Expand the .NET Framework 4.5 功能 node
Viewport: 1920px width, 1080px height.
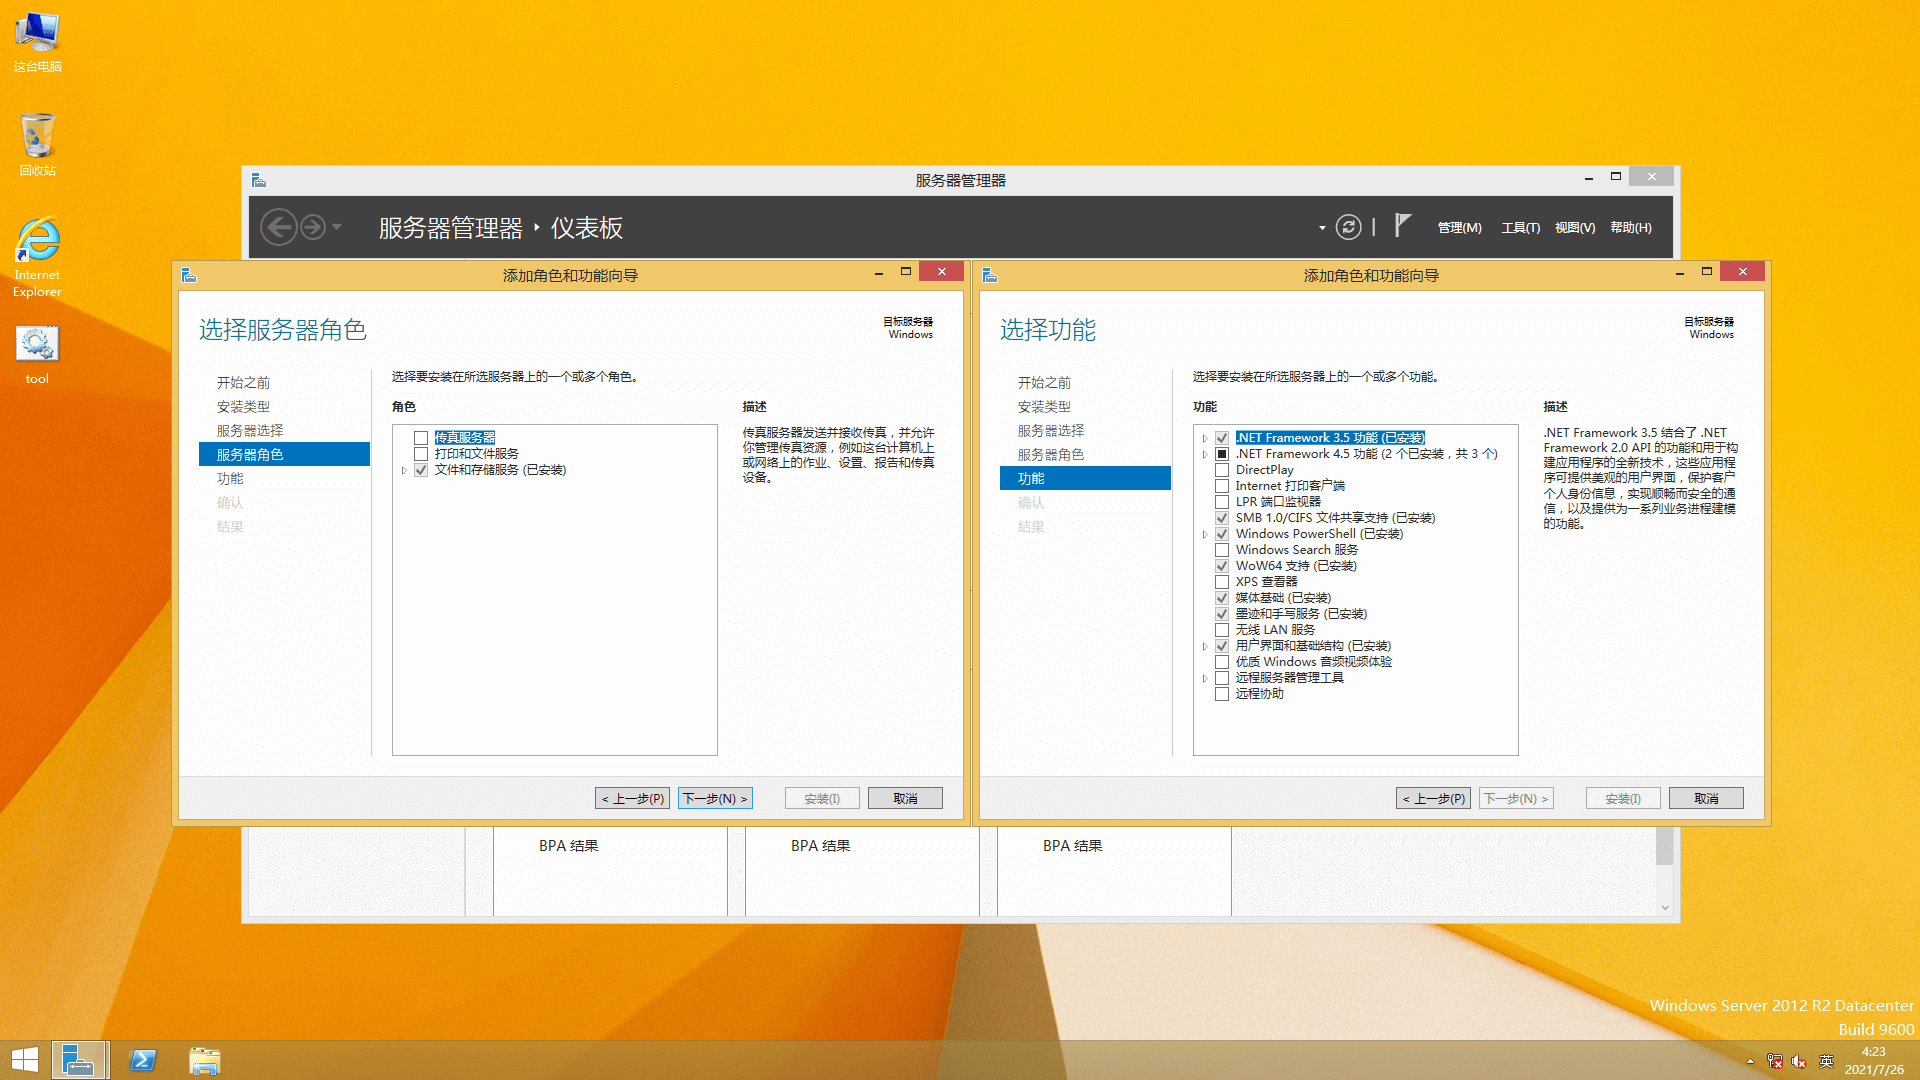1205,454
